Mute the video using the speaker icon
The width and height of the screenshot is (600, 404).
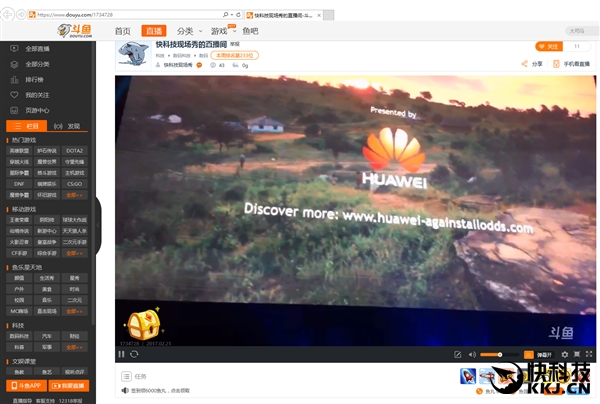(473, 354)
